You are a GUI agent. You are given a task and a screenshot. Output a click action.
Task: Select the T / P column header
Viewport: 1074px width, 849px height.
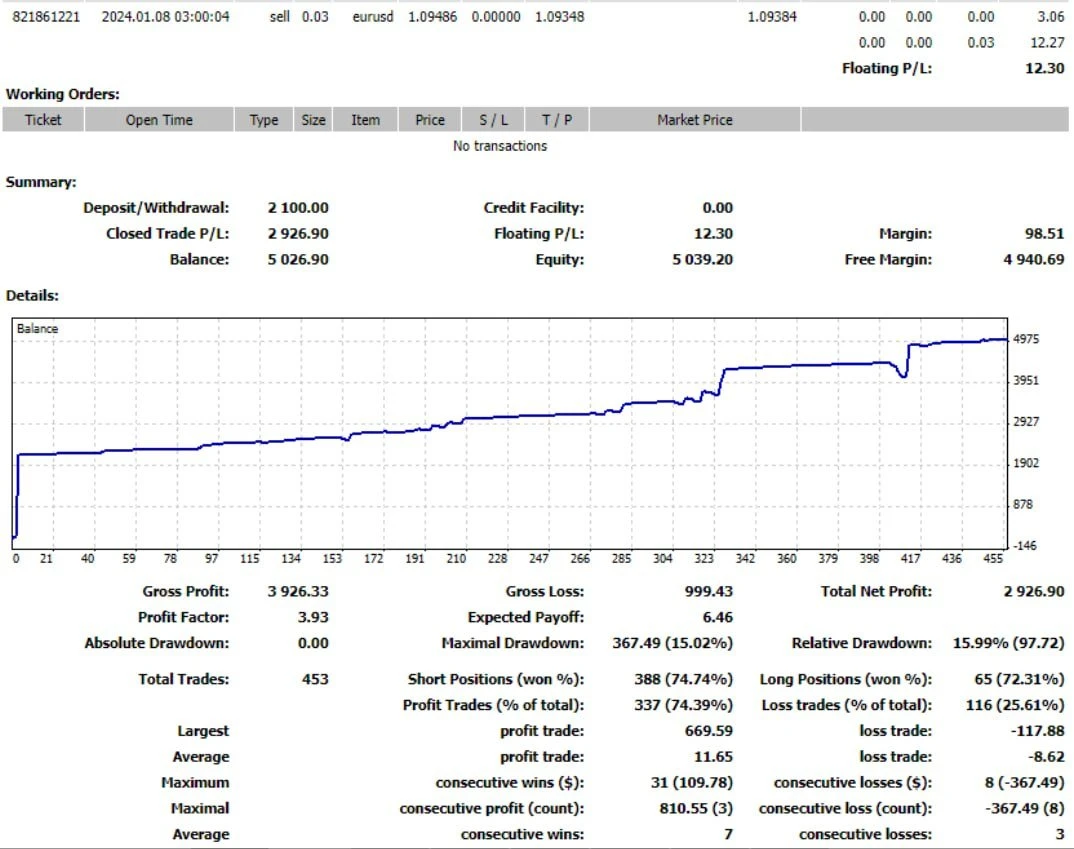[557, 120]
